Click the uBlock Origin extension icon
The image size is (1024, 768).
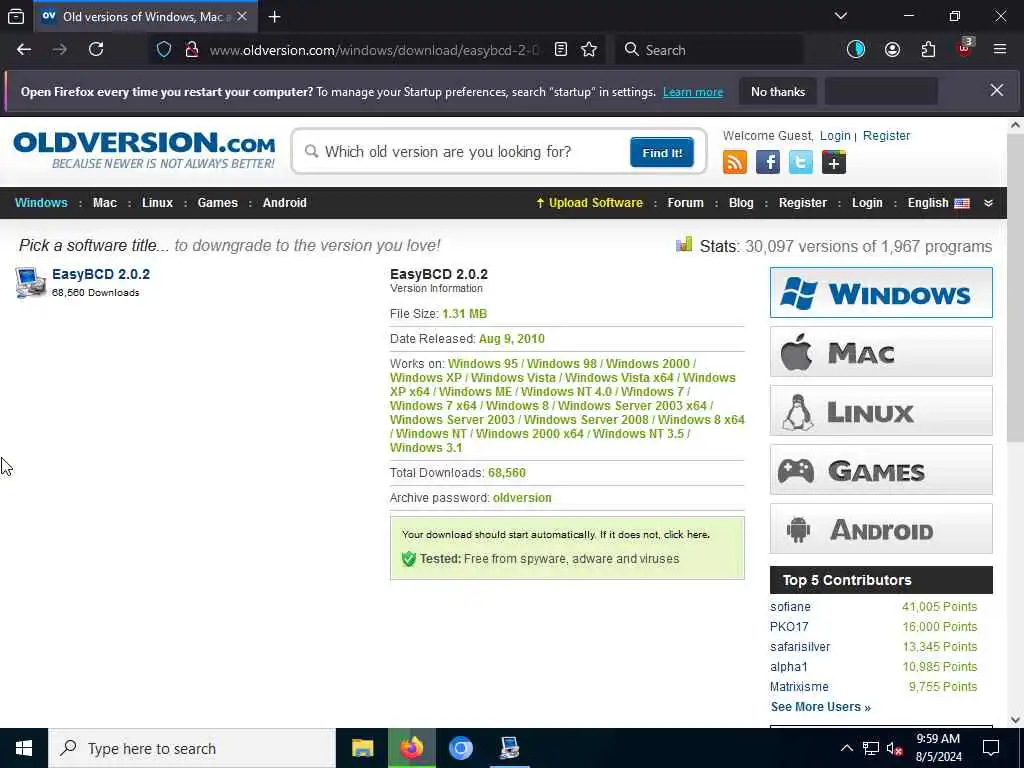[964, 48]
